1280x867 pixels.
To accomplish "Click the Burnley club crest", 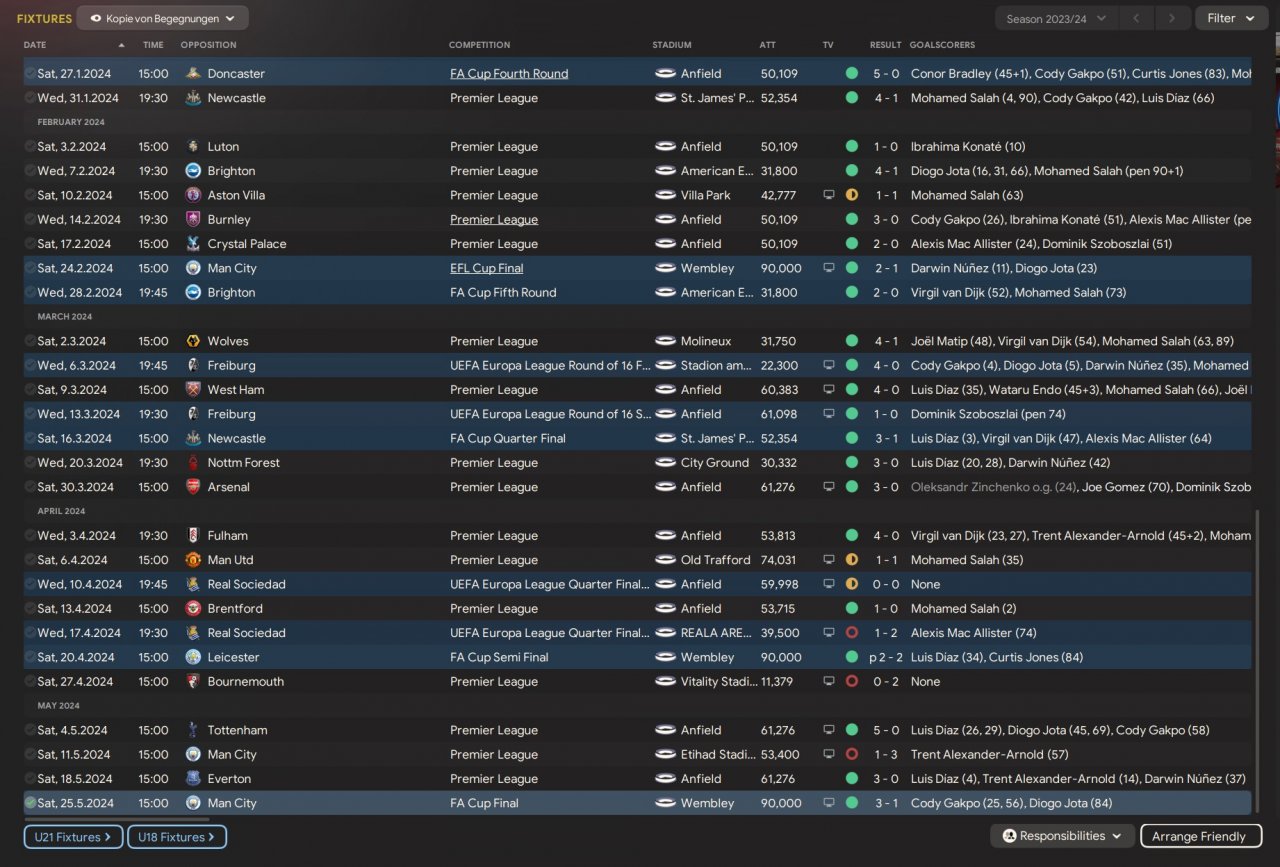I will 193,219.
